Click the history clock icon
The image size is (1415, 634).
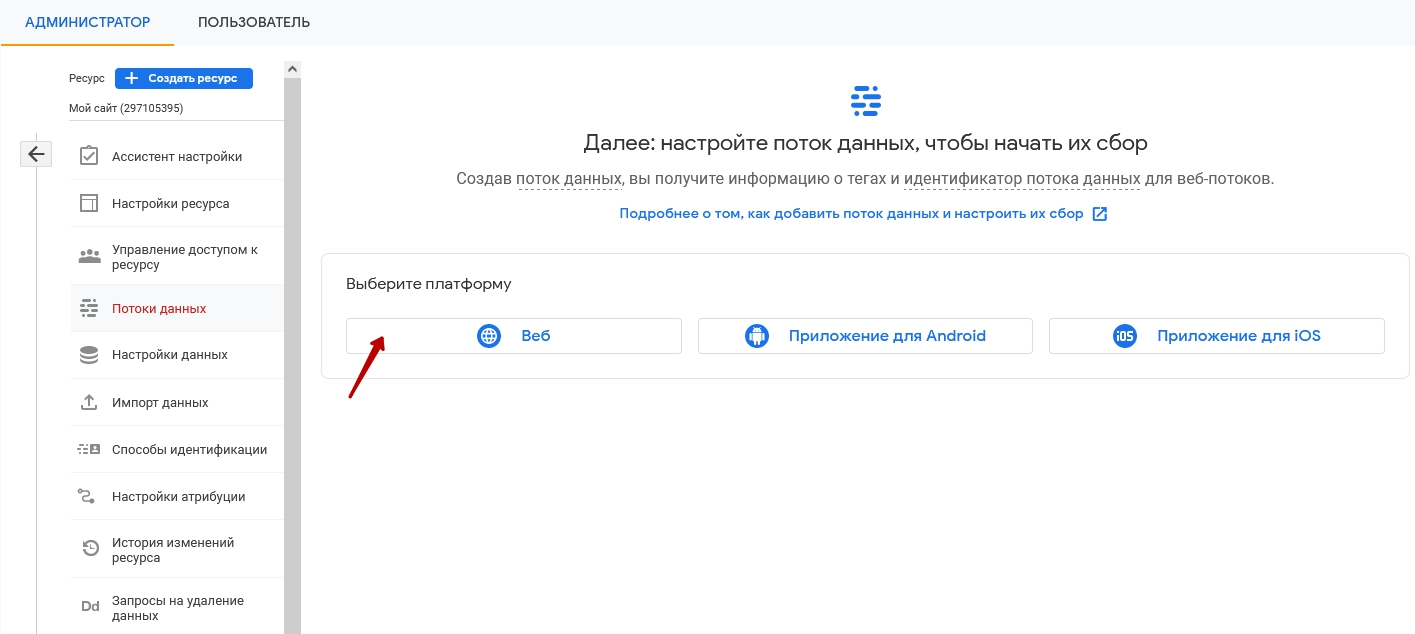point(89,549)
